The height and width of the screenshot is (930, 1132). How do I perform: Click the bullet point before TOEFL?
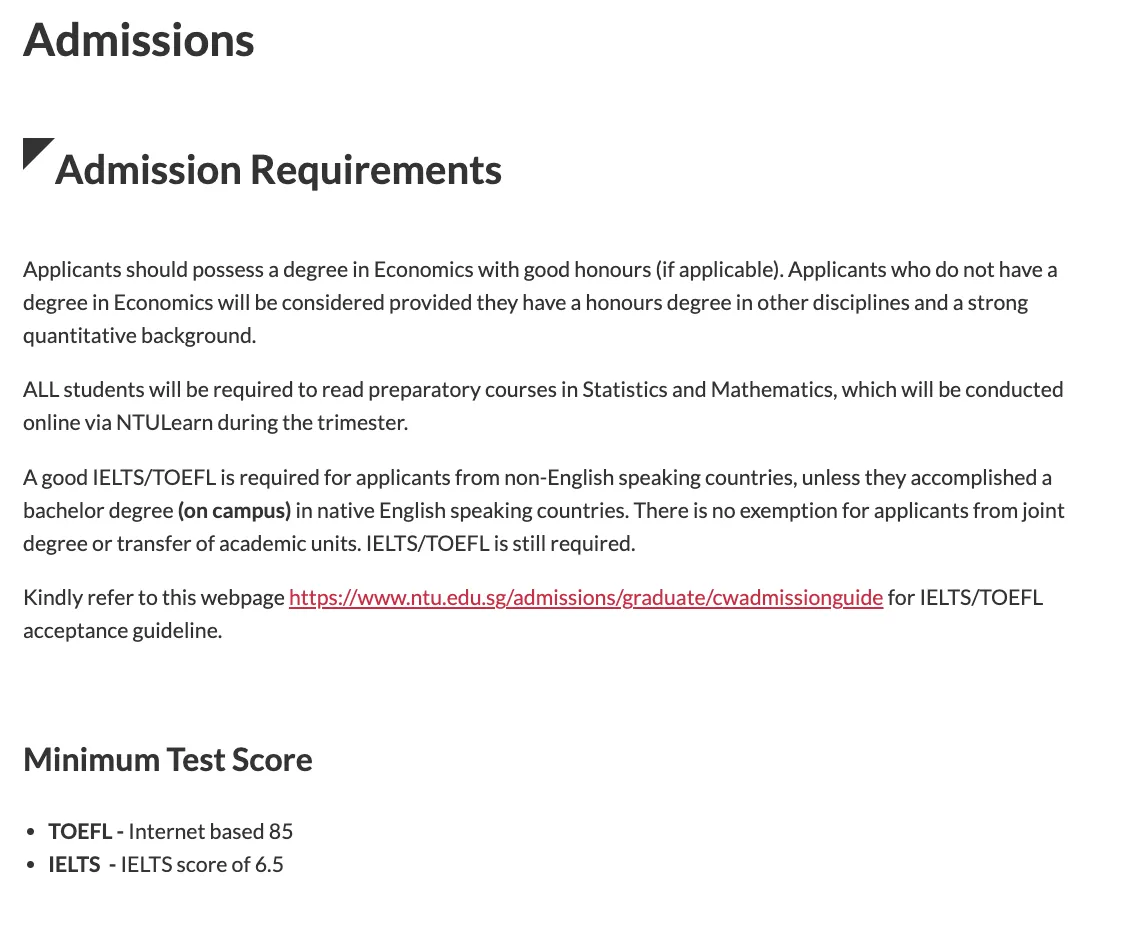pos(32,833)
